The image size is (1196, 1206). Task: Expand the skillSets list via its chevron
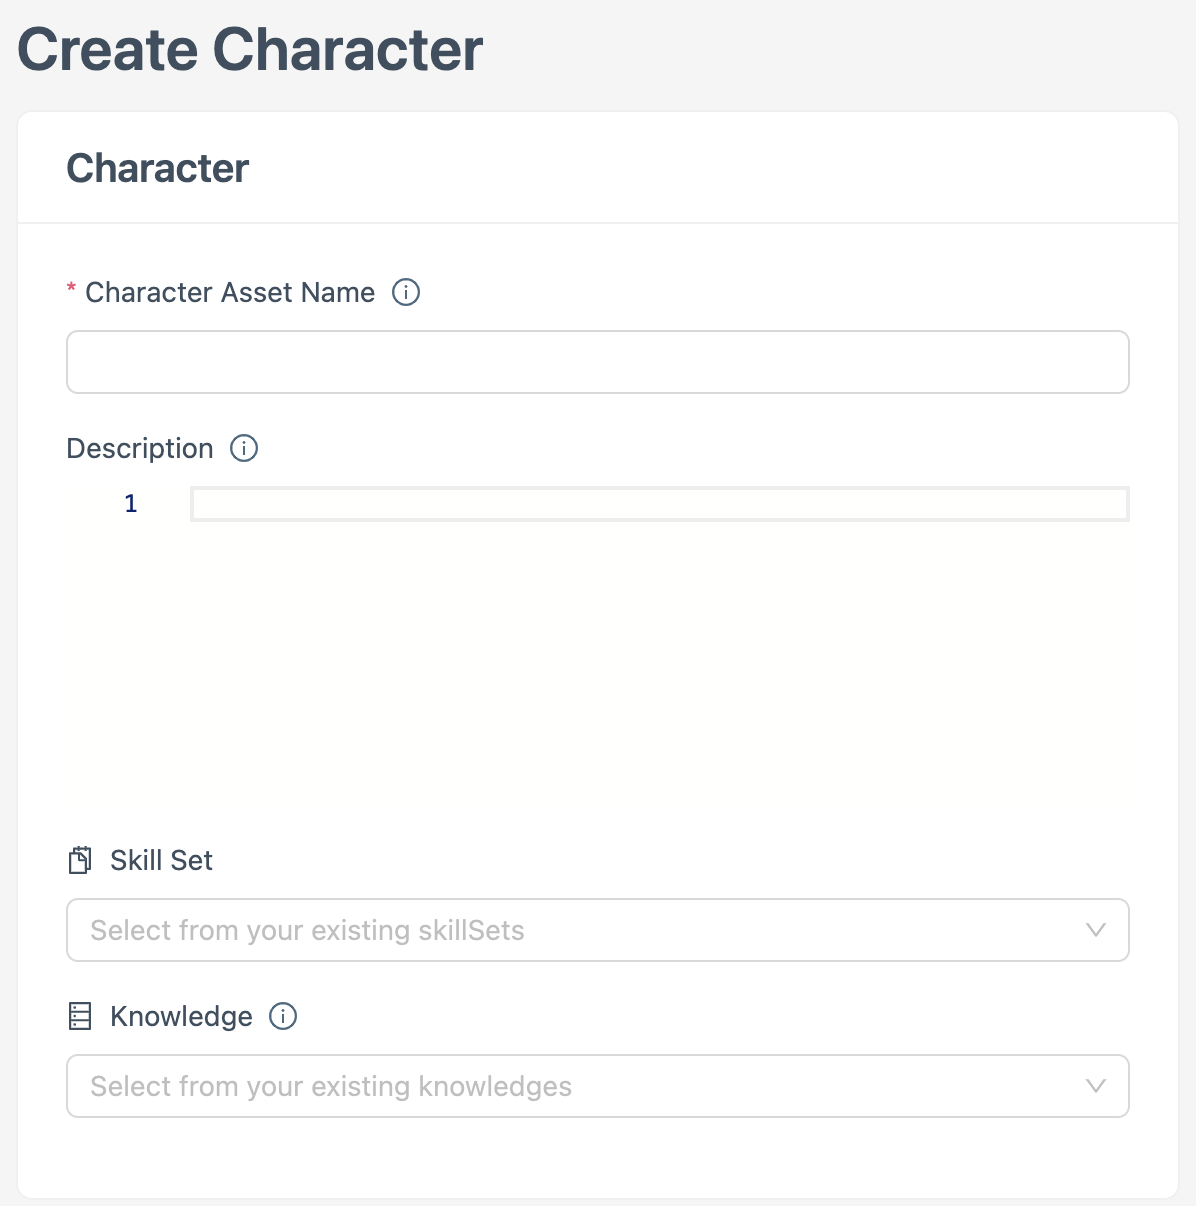pyautogui.click(x=1096, y=930)
